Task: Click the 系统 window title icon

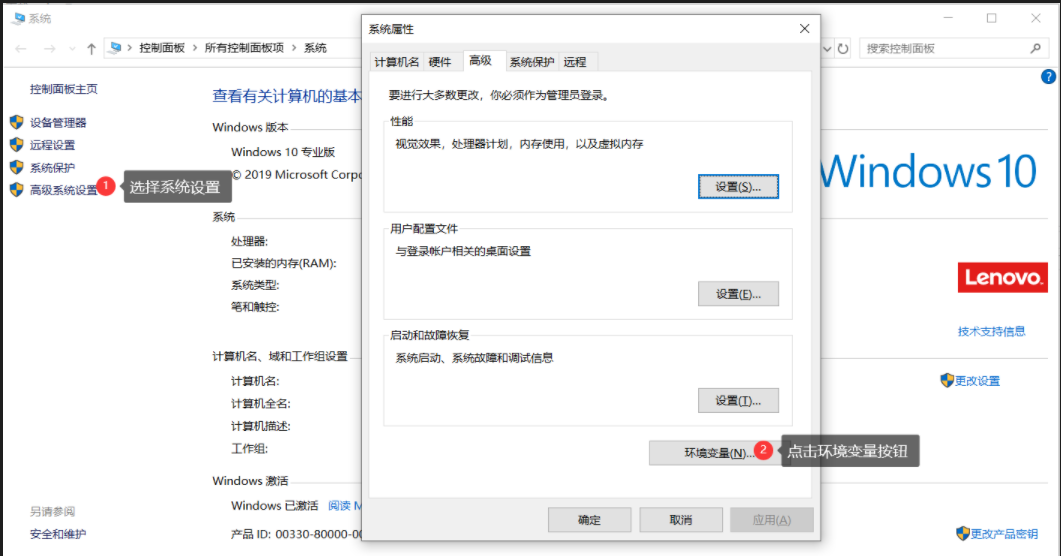Action: tap(18, 18)
